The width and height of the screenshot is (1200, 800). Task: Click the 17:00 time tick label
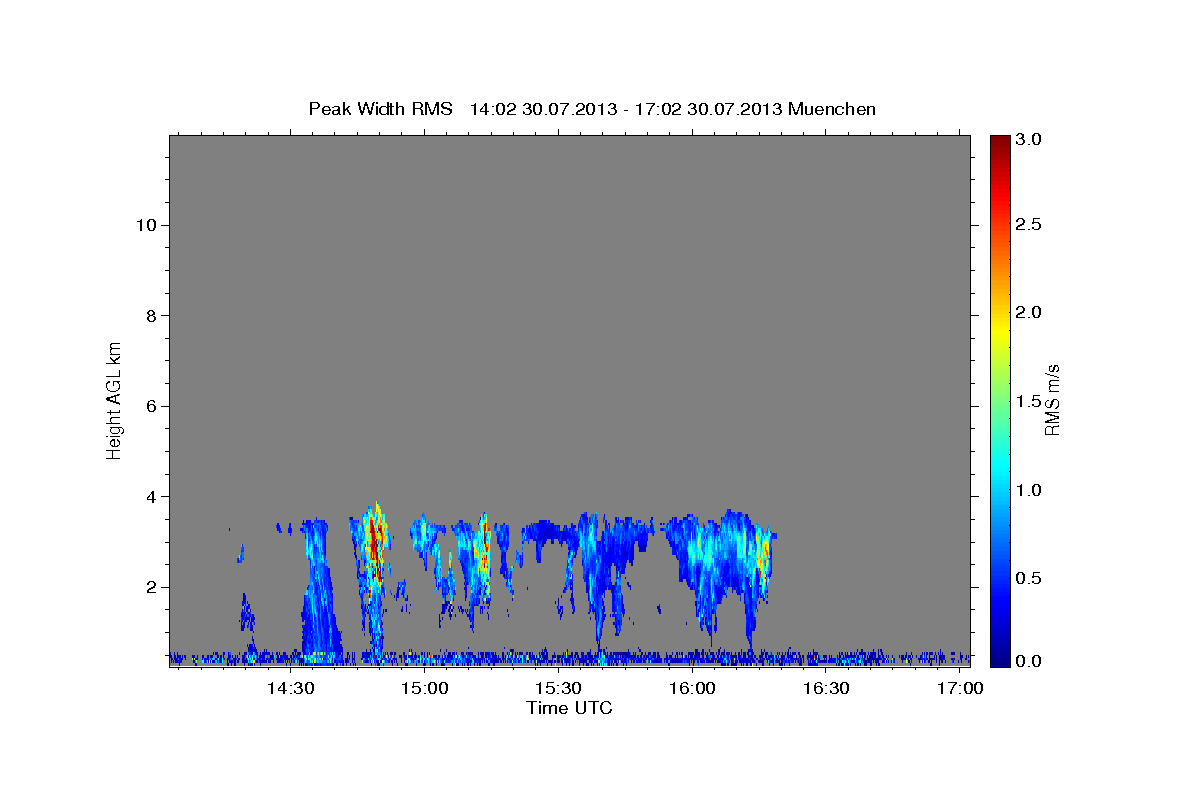(x=960, y=689)
